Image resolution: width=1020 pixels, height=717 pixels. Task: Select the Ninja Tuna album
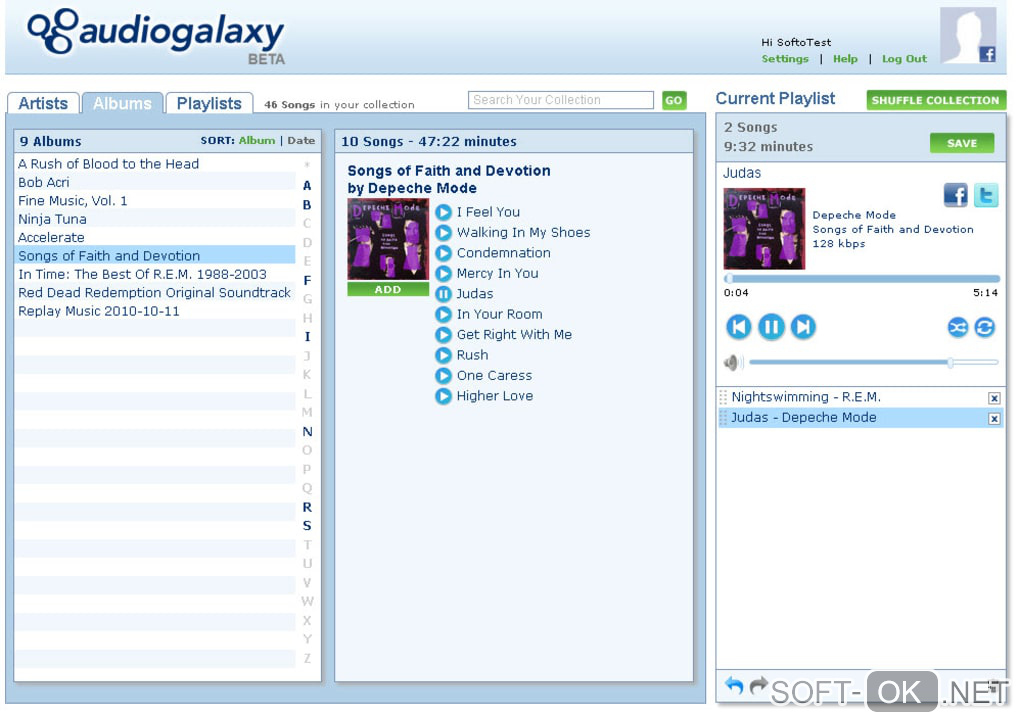tap(155, 219)
